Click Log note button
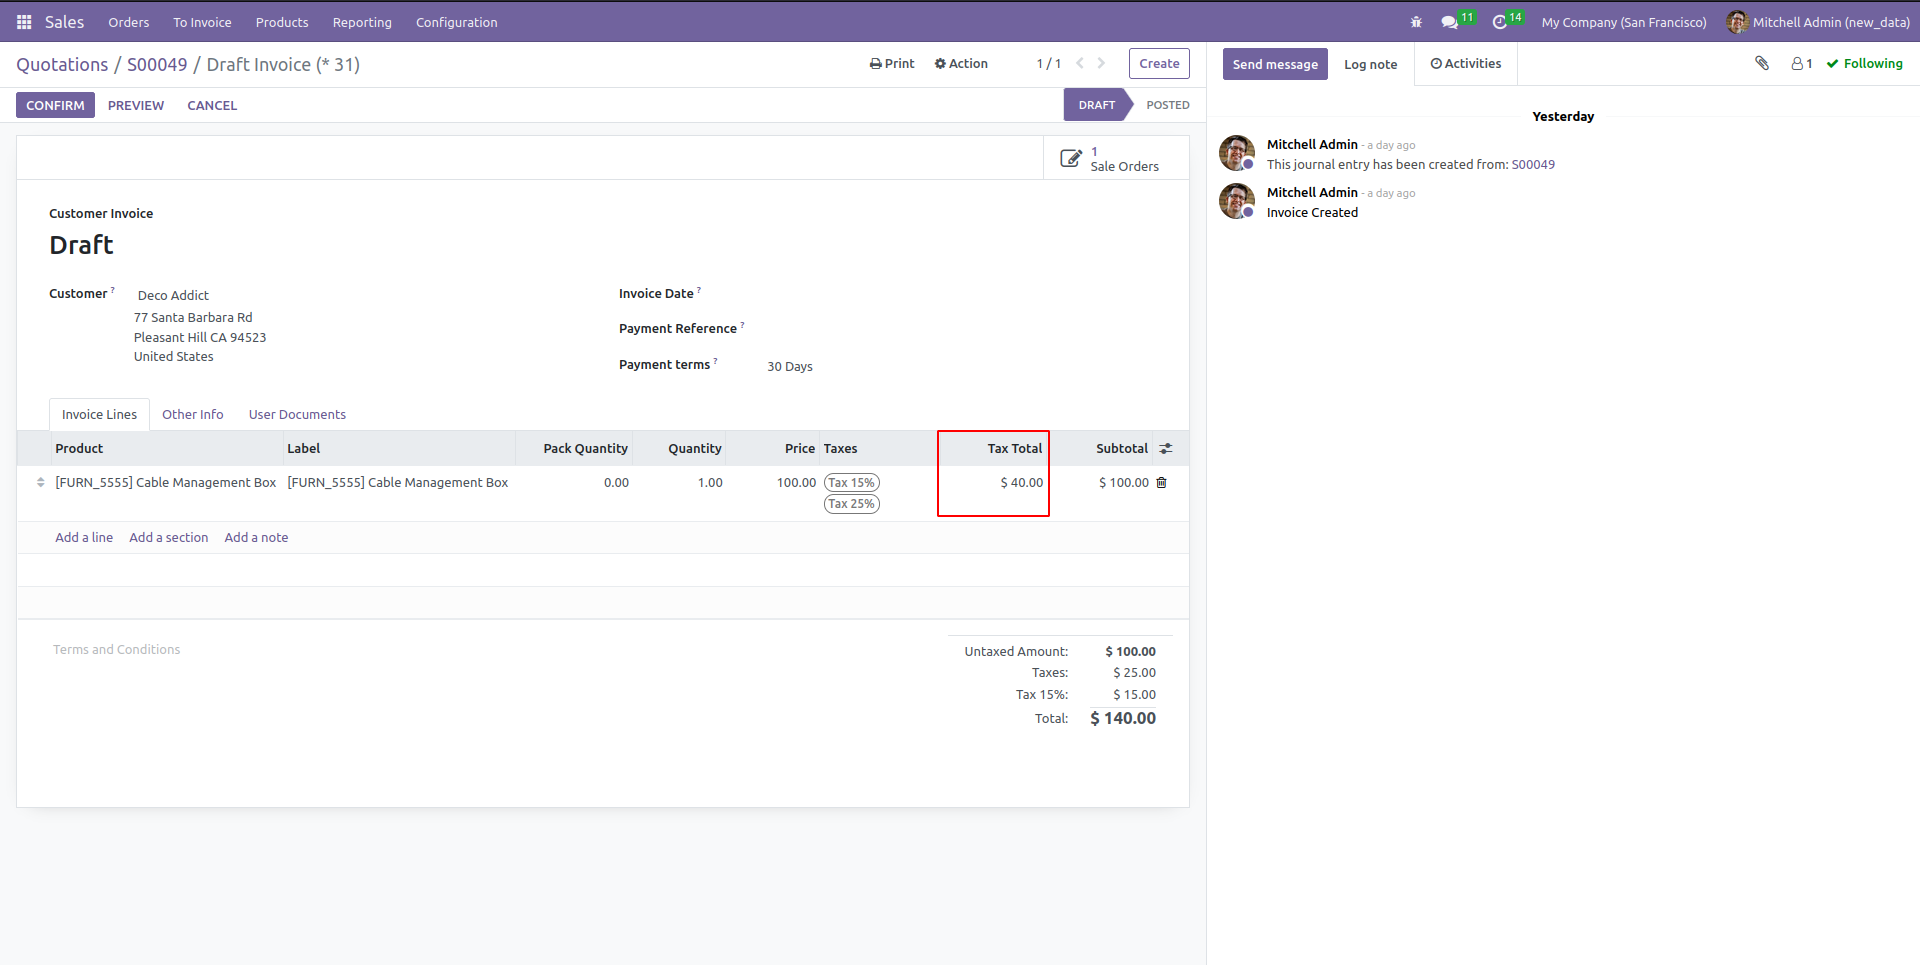 [1370, 64]
